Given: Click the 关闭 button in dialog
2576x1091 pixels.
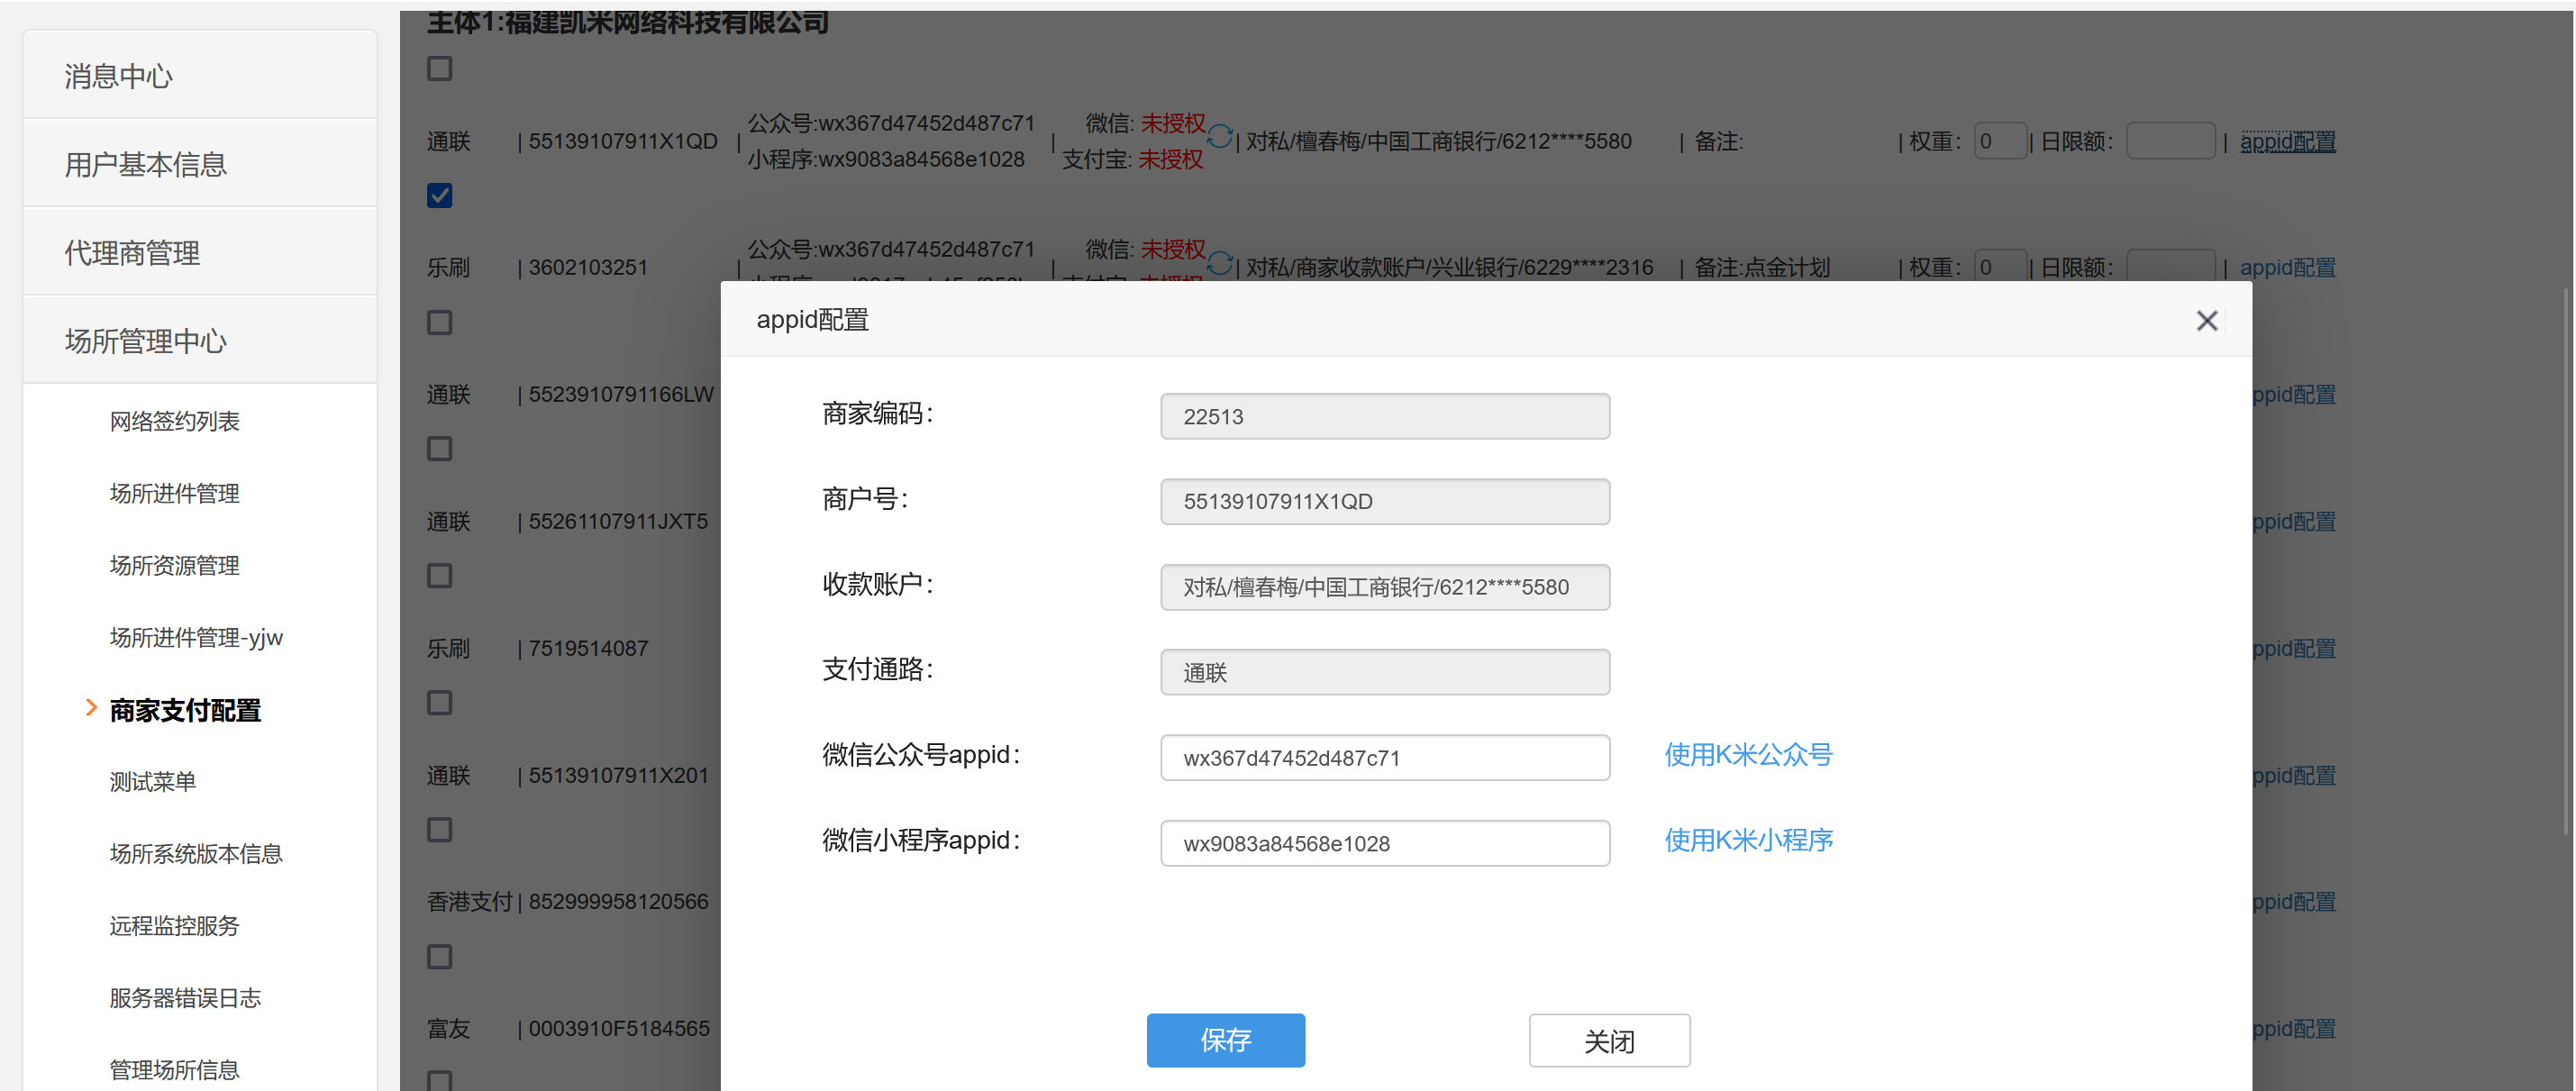Looking at the screenshot, I should [1609, 1040].
